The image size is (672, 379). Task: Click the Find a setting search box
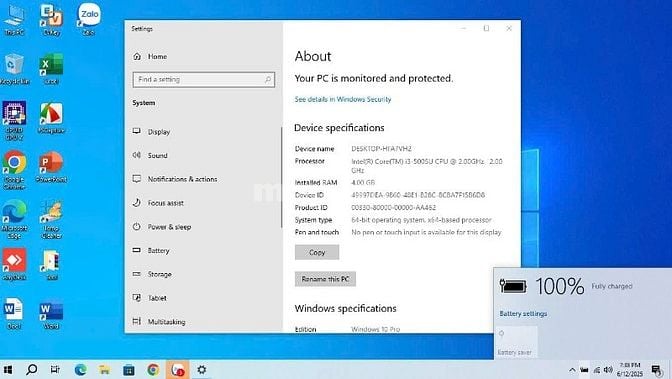tap(204, 80)
